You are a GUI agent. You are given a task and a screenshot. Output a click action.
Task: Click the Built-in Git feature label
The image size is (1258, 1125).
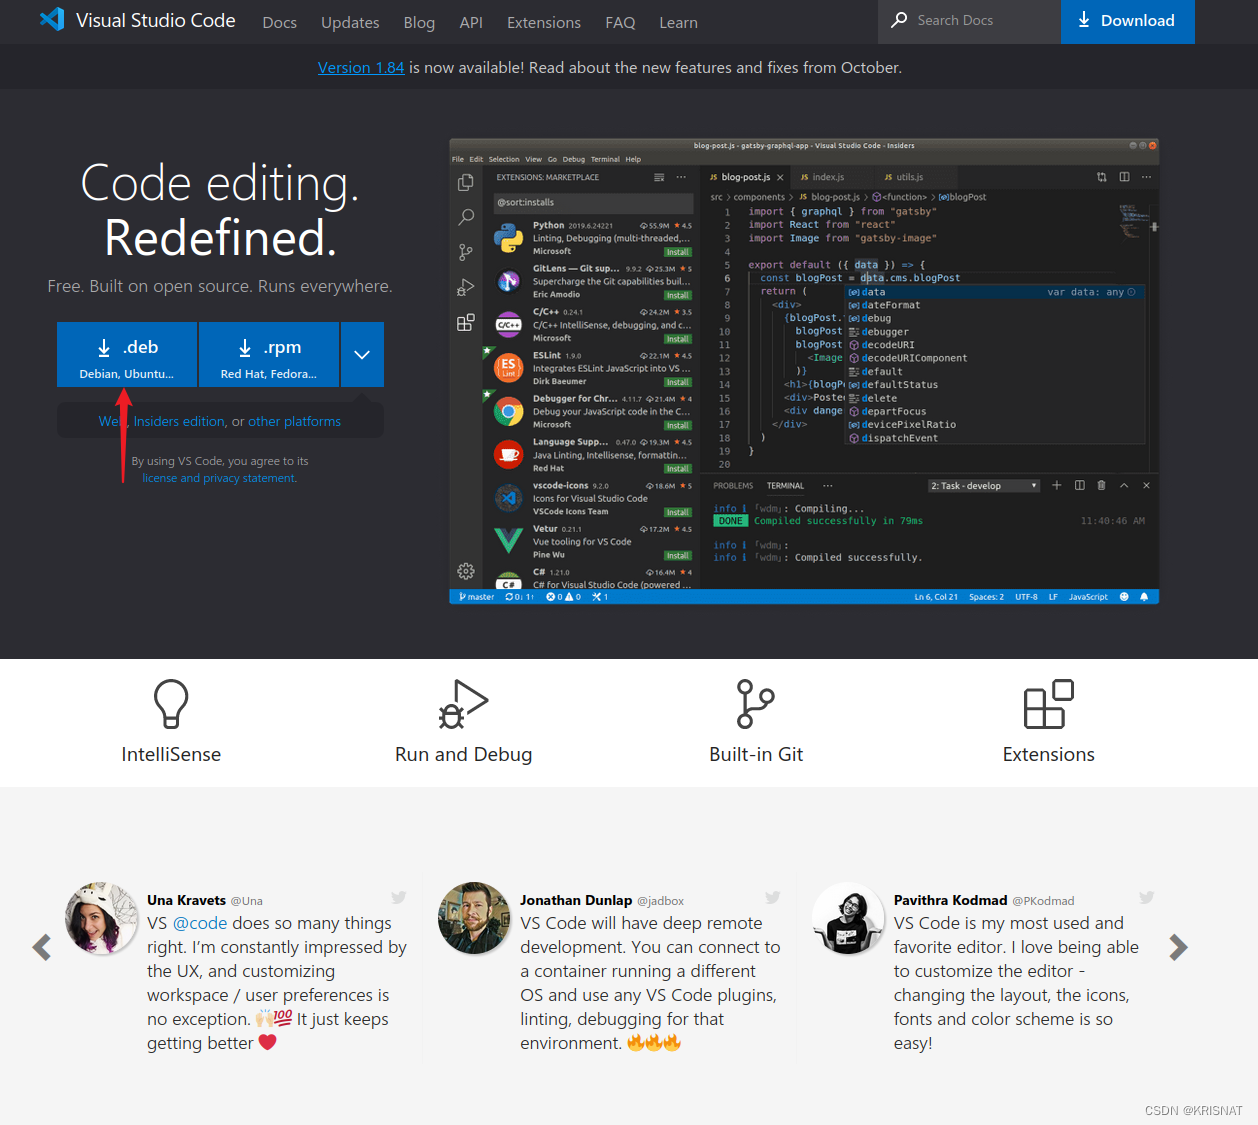756,754
